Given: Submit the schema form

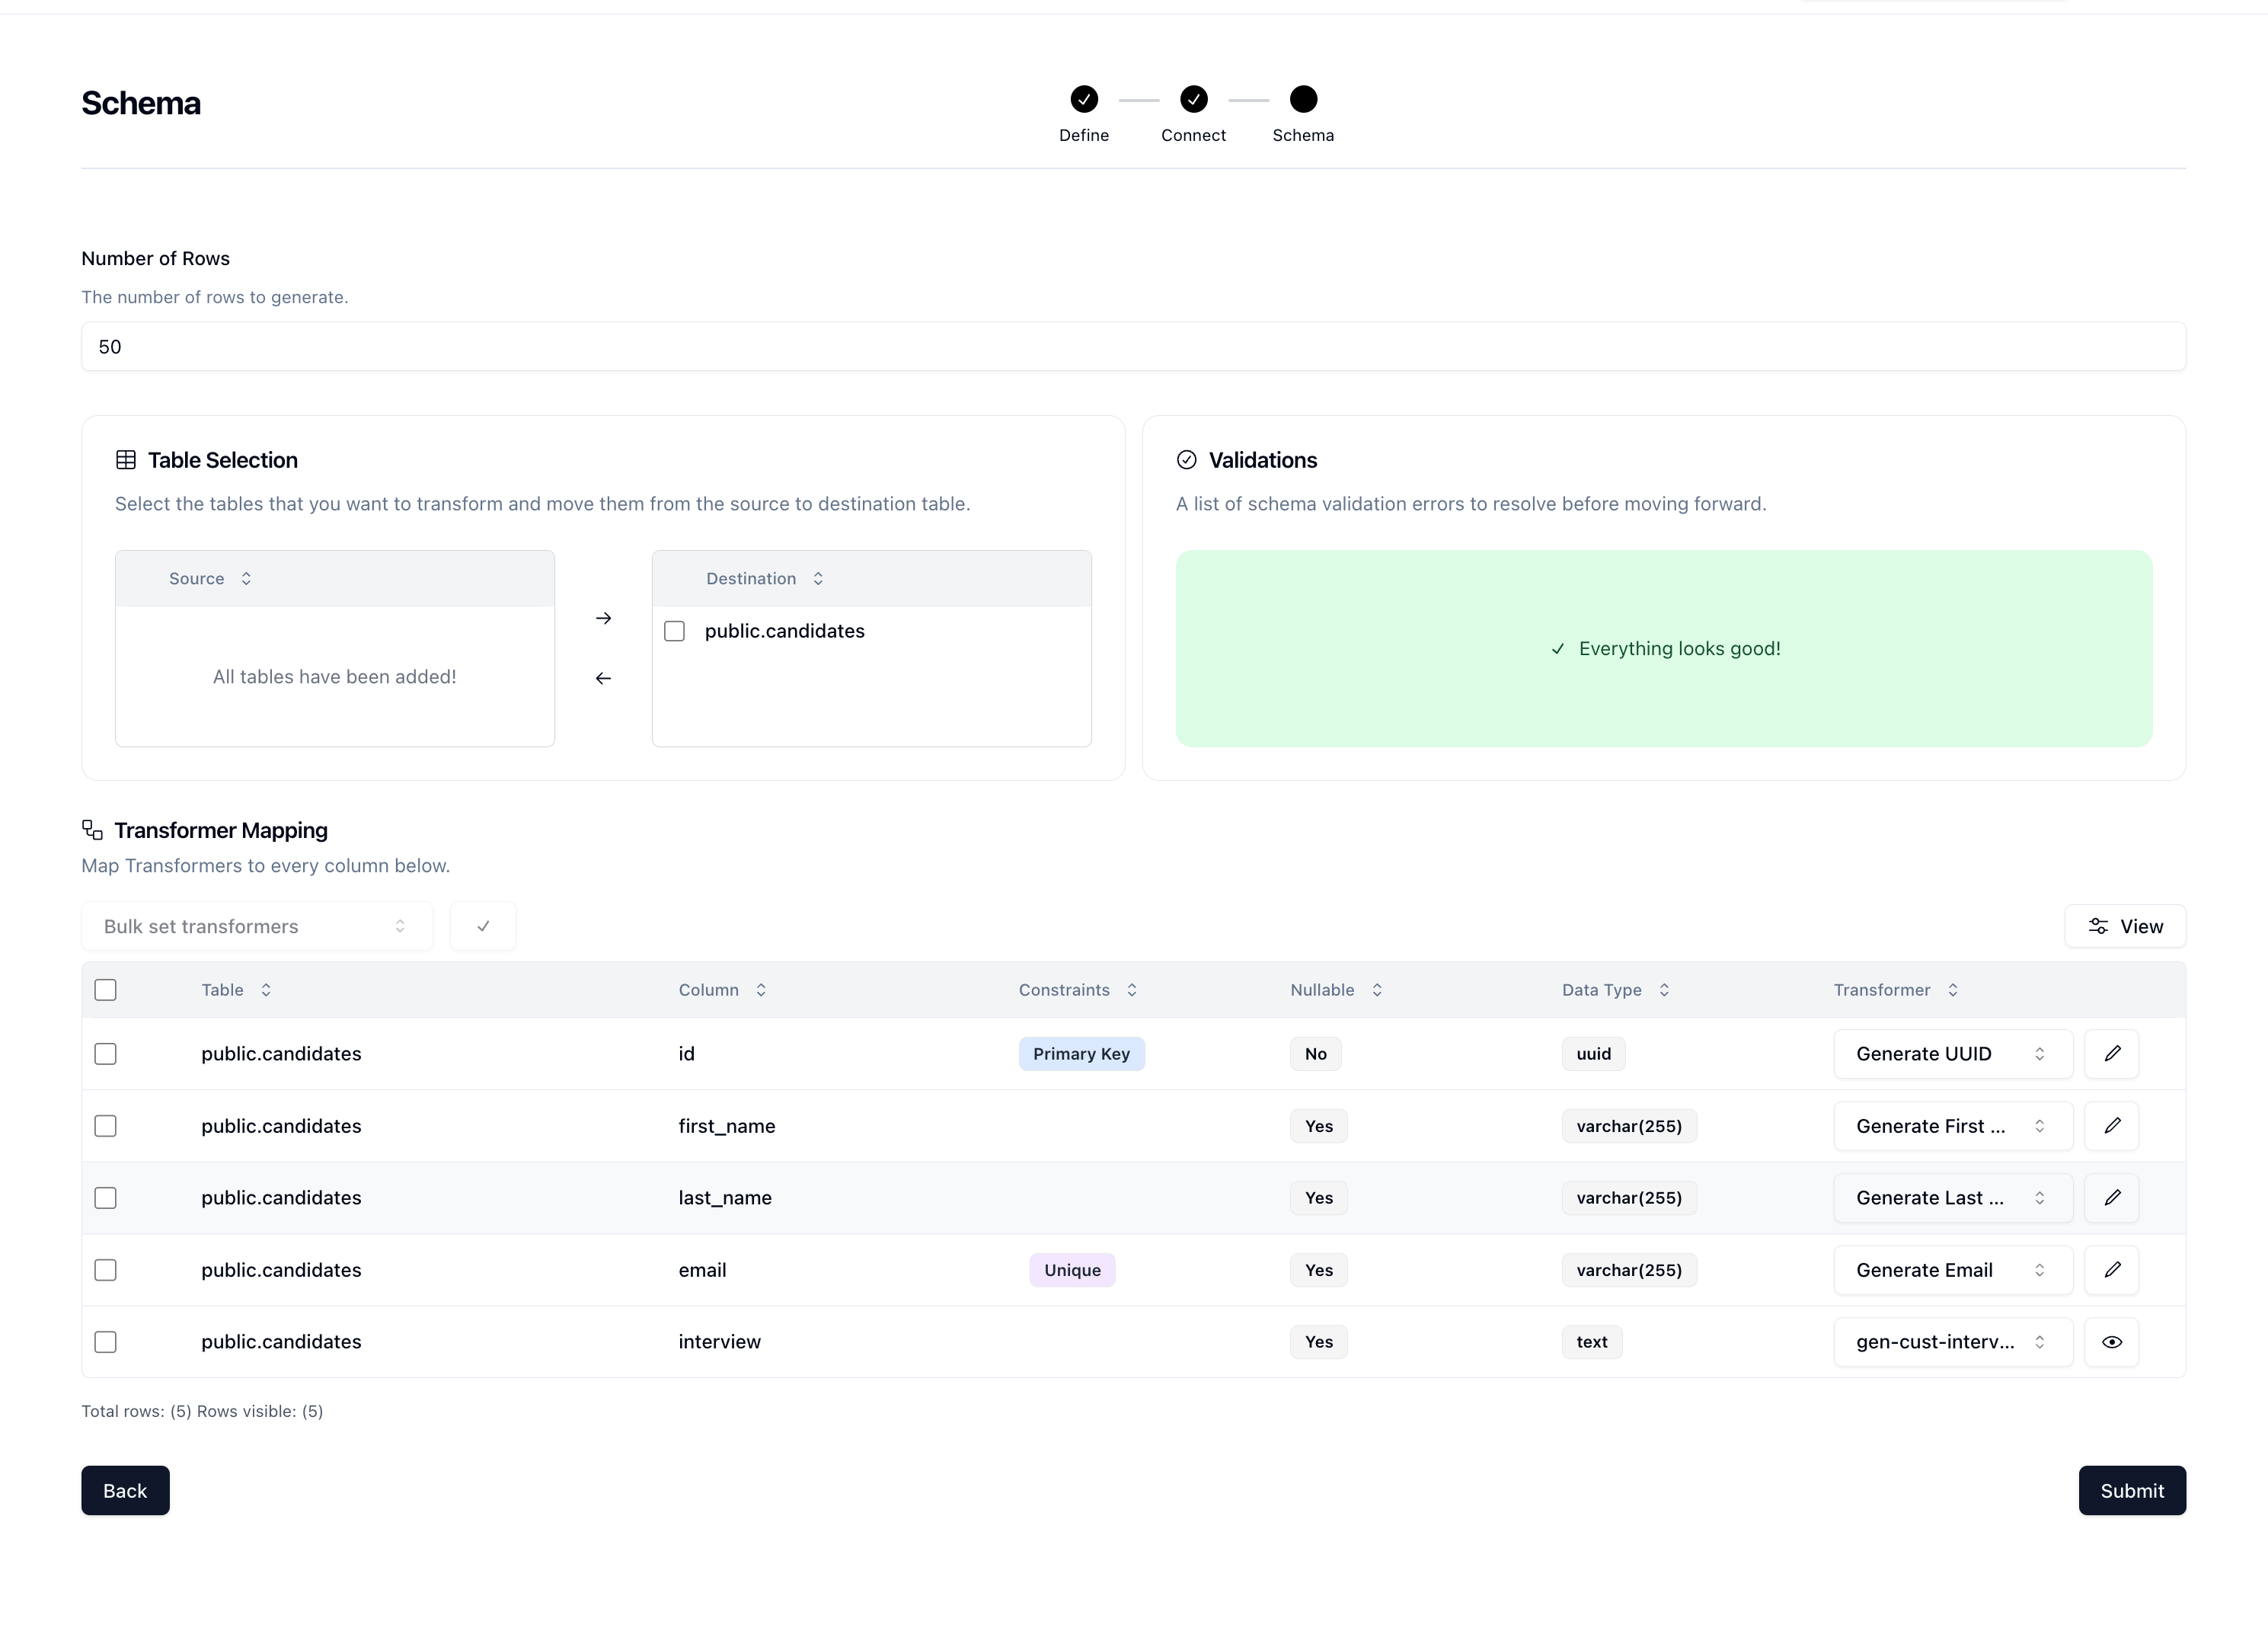Looking at the screenshot, I should [x=2132, y=1490].
